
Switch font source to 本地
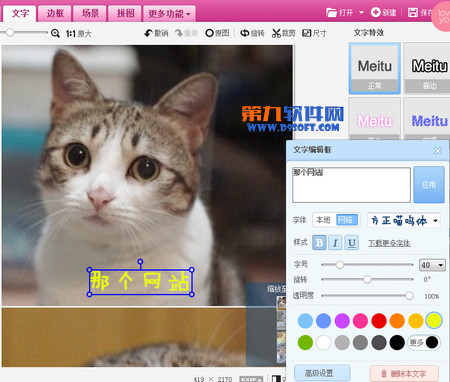coord(323,220)
